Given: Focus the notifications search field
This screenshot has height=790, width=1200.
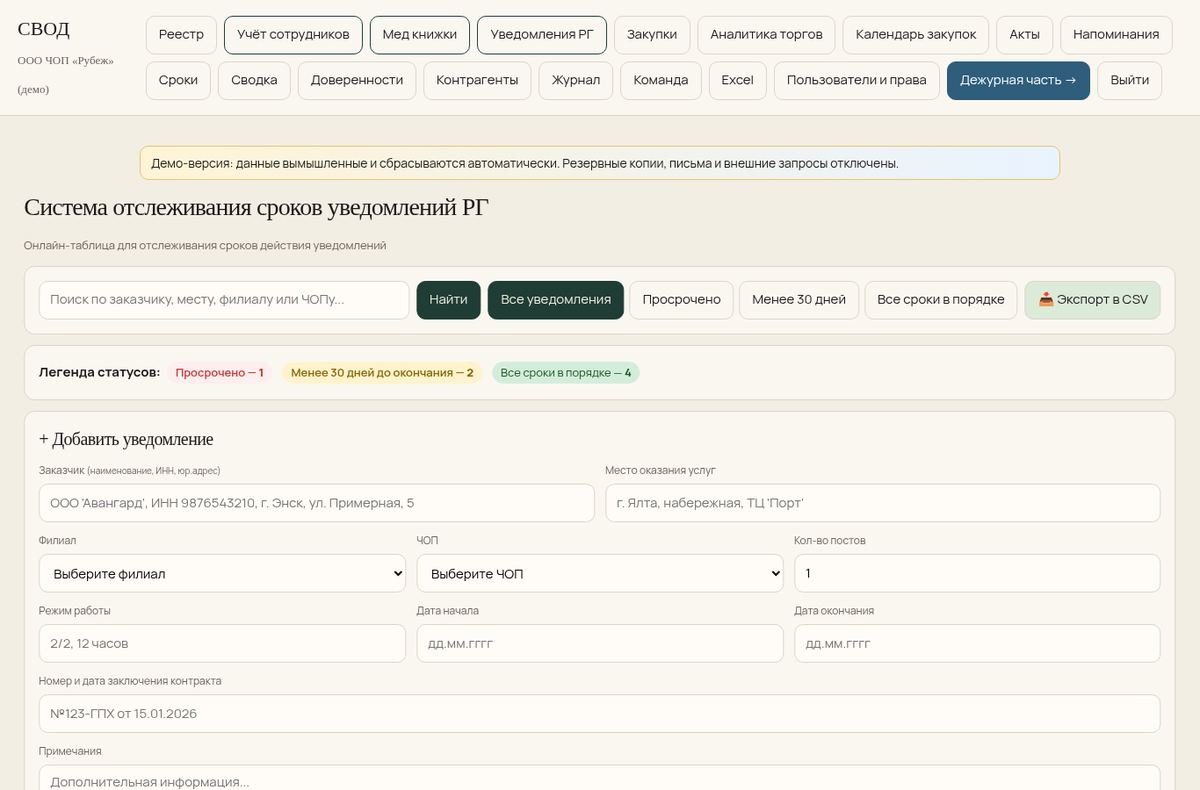Looking at the screenshot, I should 224,300.
